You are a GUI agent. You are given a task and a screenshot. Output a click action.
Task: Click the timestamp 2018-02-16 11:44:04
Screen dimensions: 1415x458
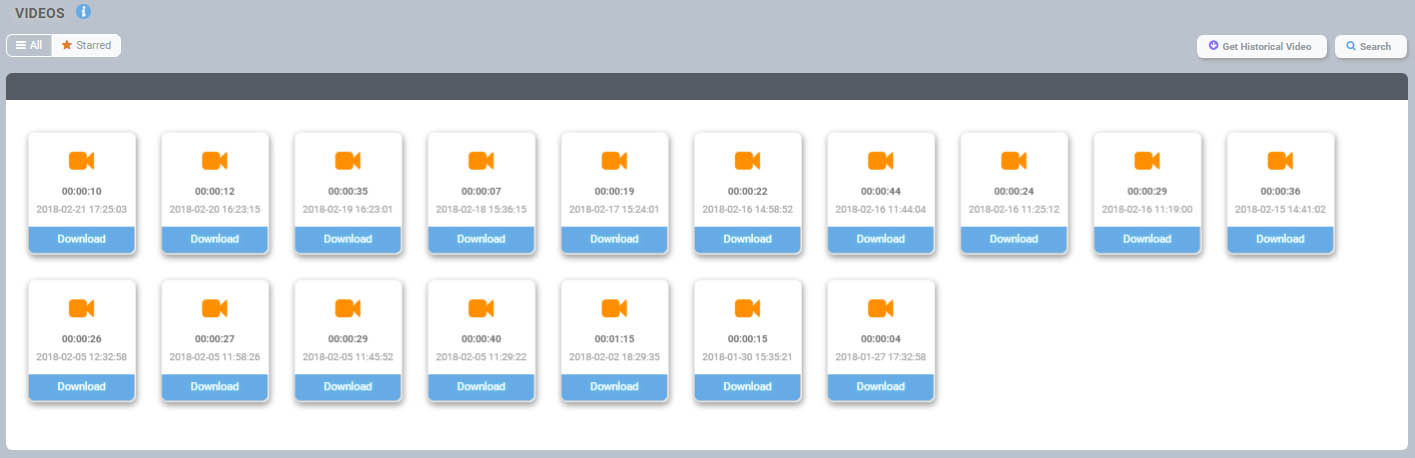pos(881,210)
